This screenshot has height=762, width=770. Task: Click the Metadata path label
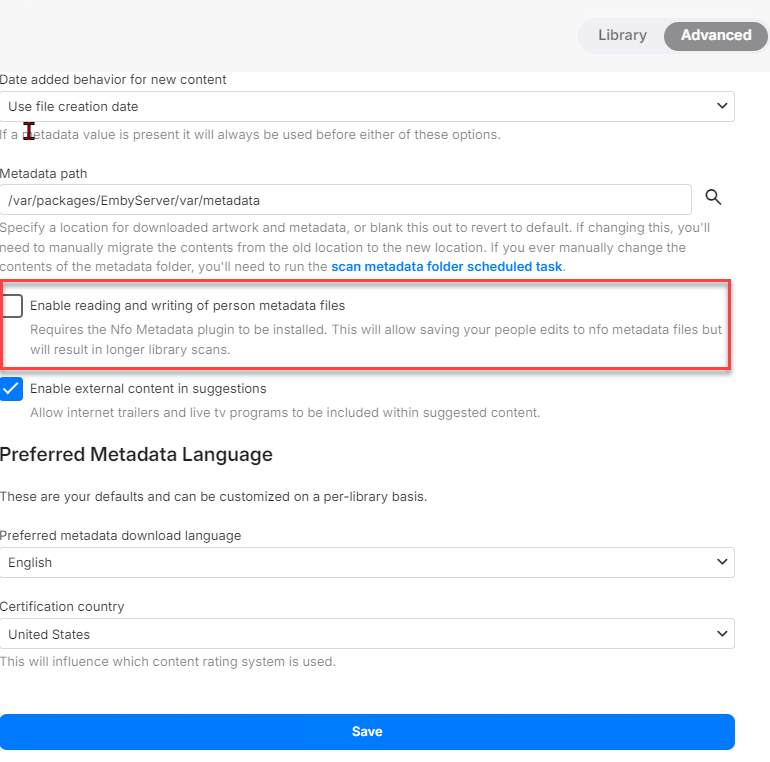point(43,174)
